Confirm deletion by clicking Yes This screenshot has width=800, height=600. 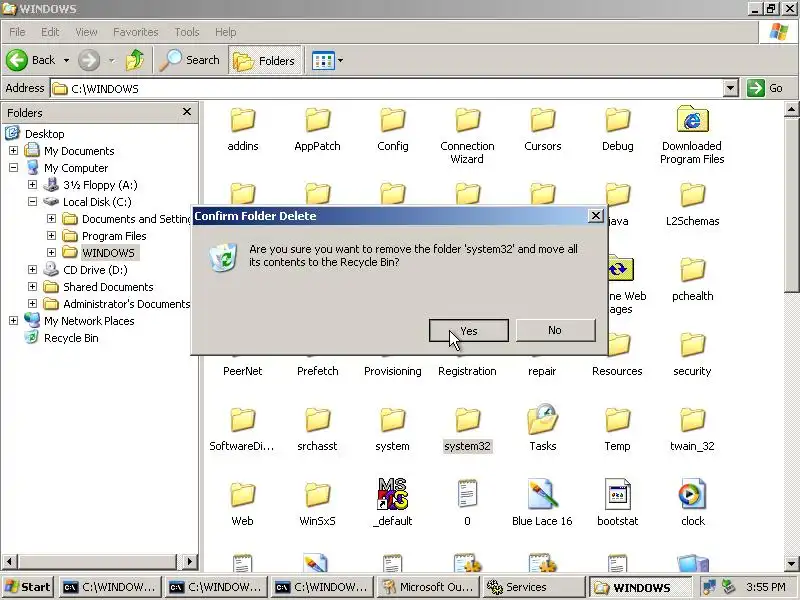pos(468,331)
